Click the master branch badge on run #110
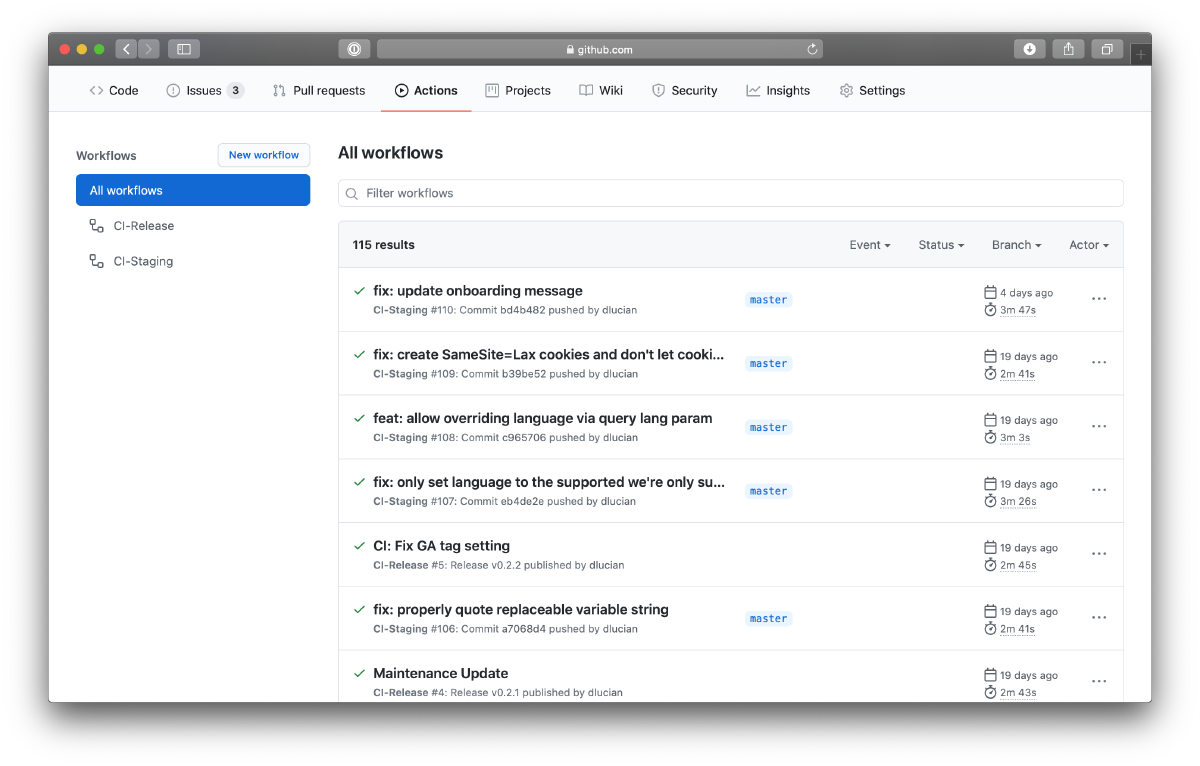The height and width of the screenshot is (766, 1200). click(767, 299)
